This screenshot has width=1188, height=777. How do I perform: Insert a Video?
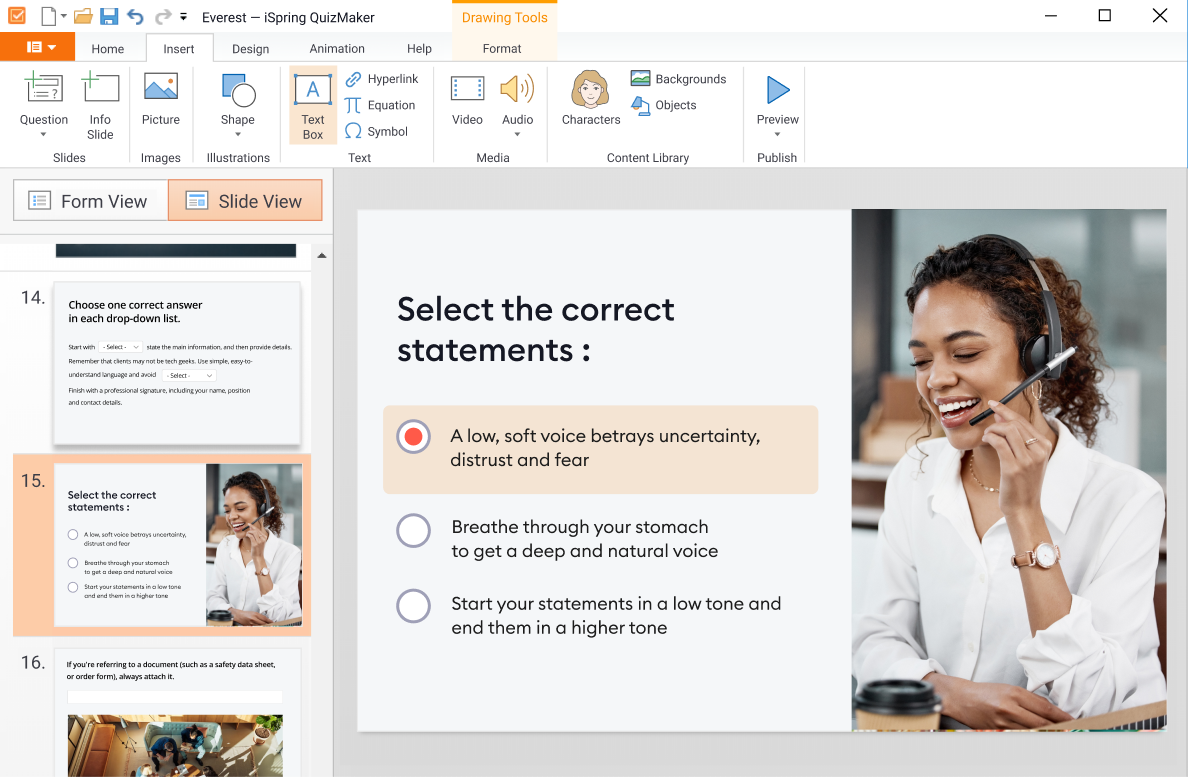click(x=467, y=100)
